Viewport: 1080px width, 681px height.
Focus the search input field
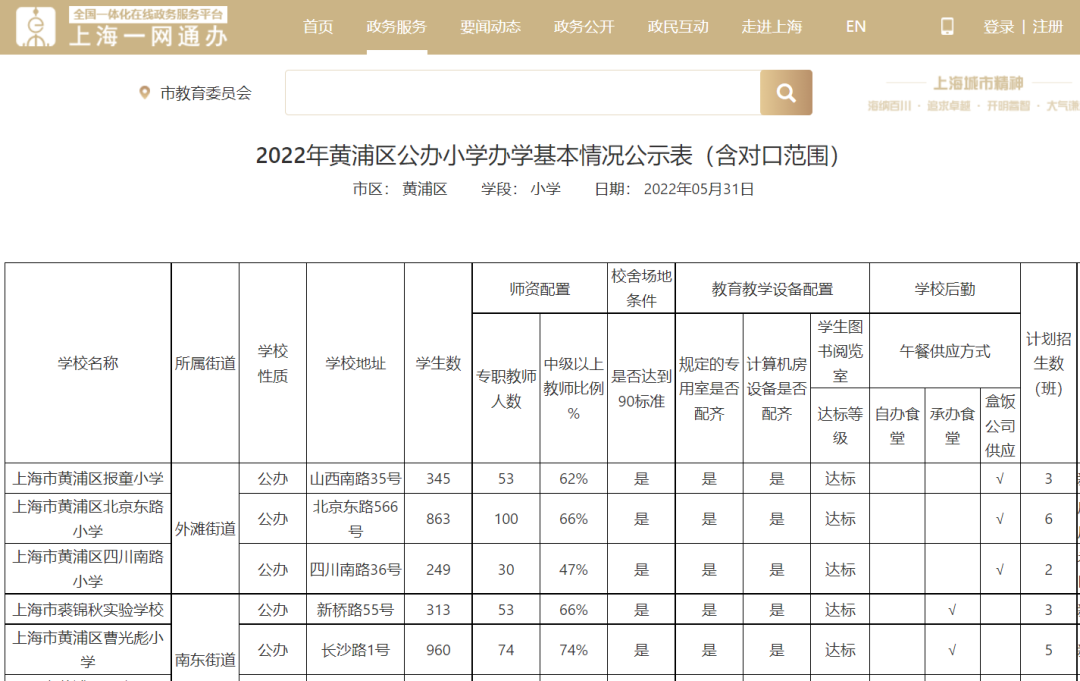pyautogui.click(x=523, y=92)
